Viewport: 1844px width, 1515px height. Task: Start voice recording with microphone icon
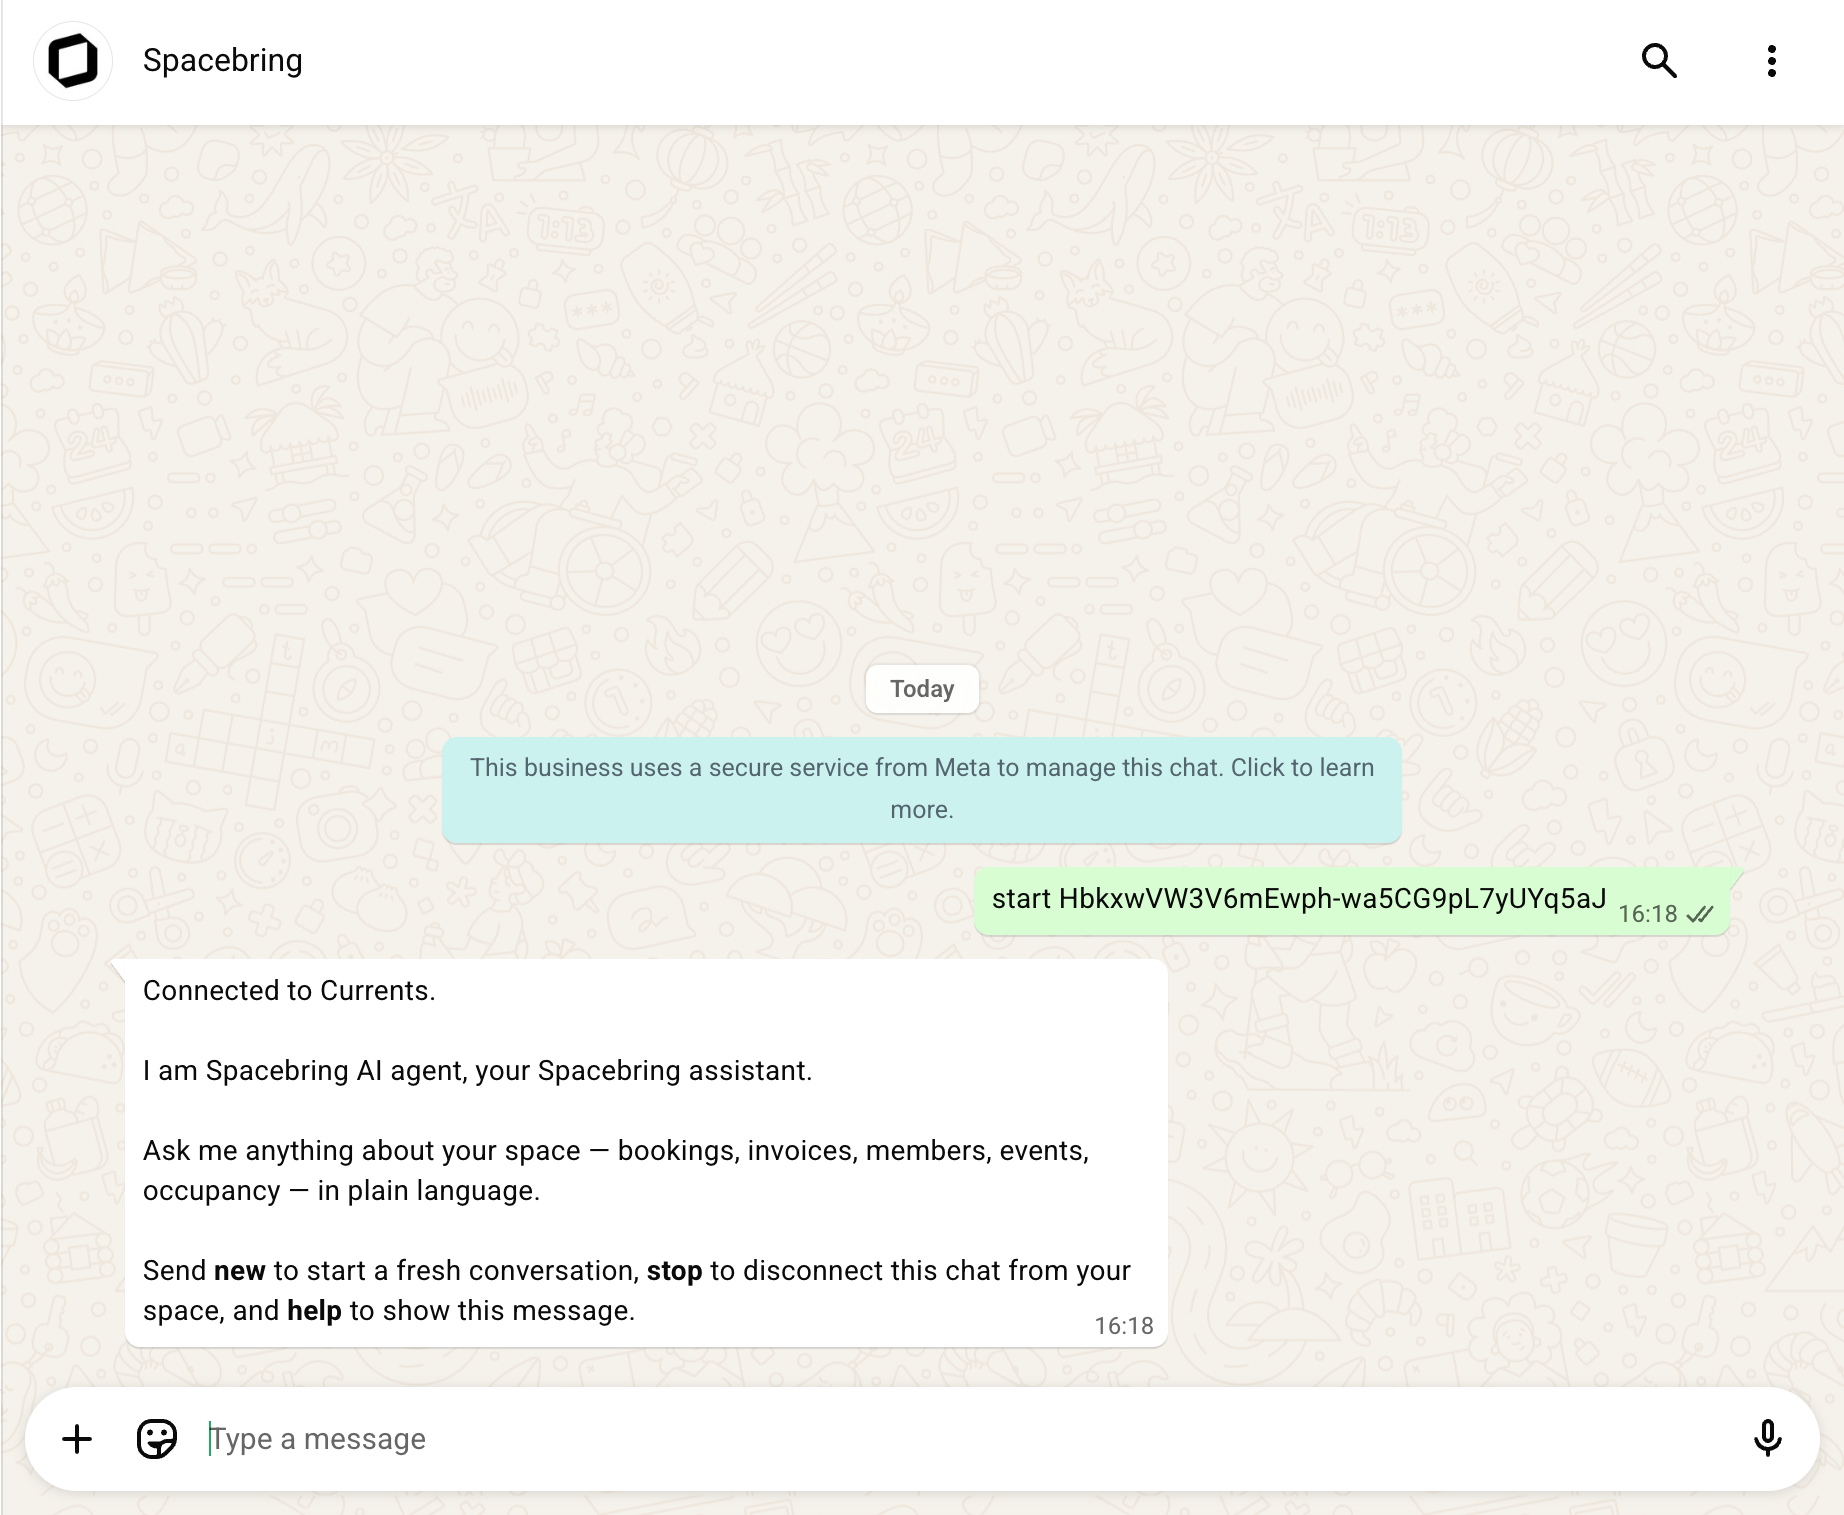(1767, 1439)
